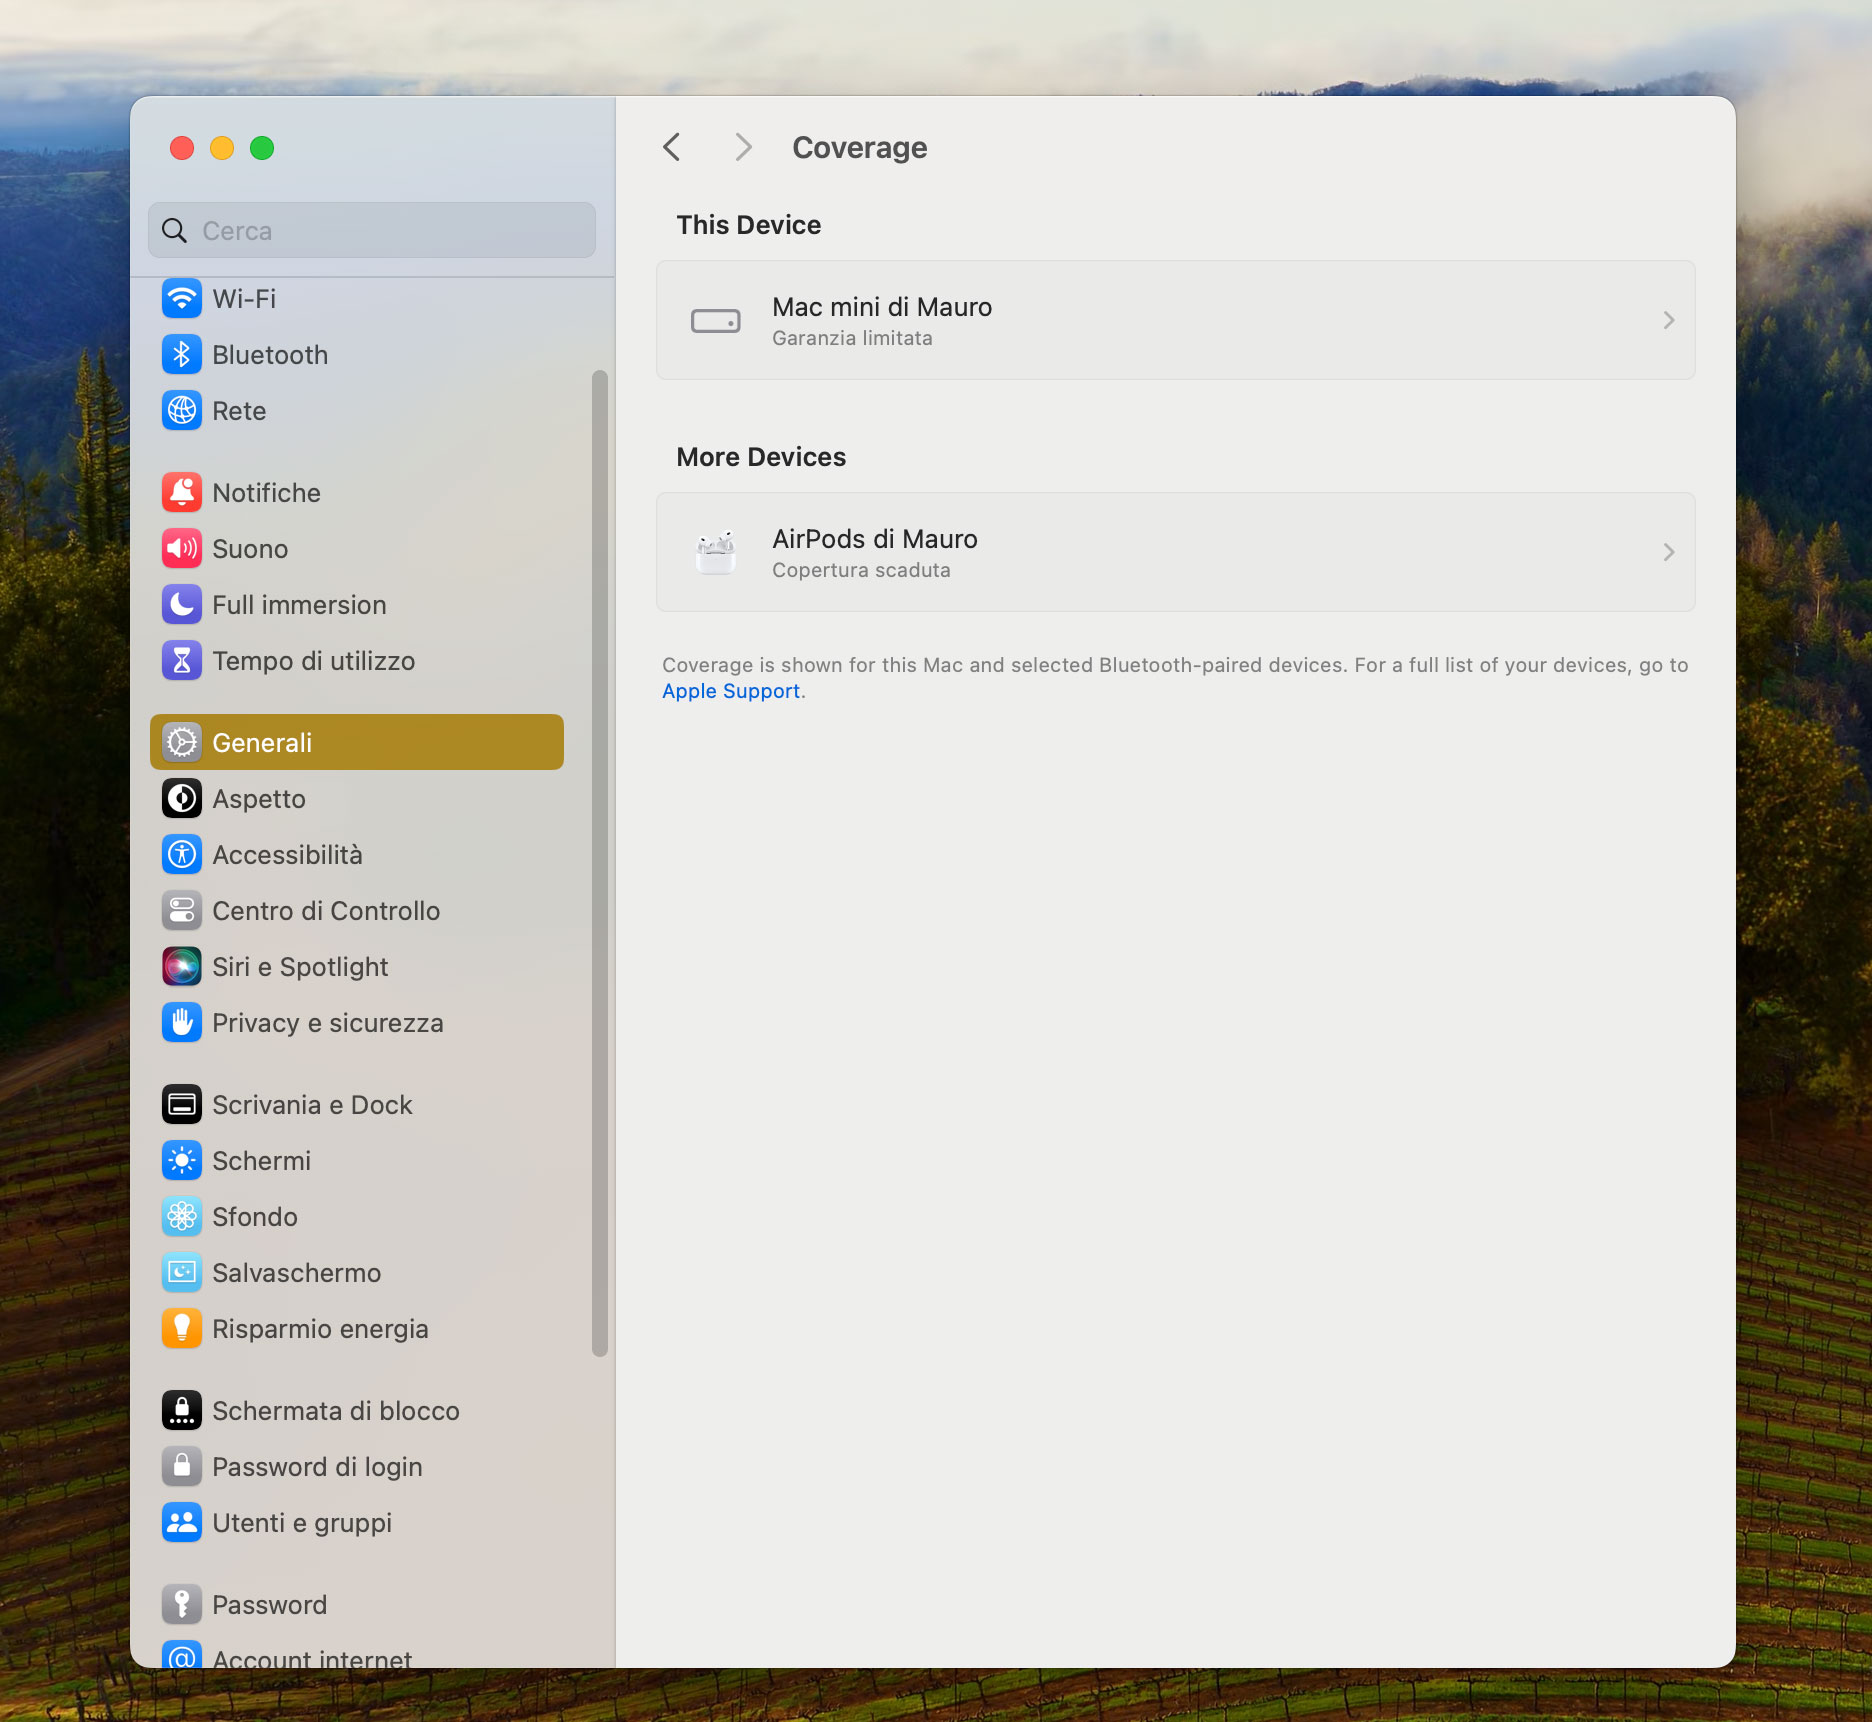Open the Aspetto icon
The height and width of the screenshot is (1722, 1872).
(182, 798)
